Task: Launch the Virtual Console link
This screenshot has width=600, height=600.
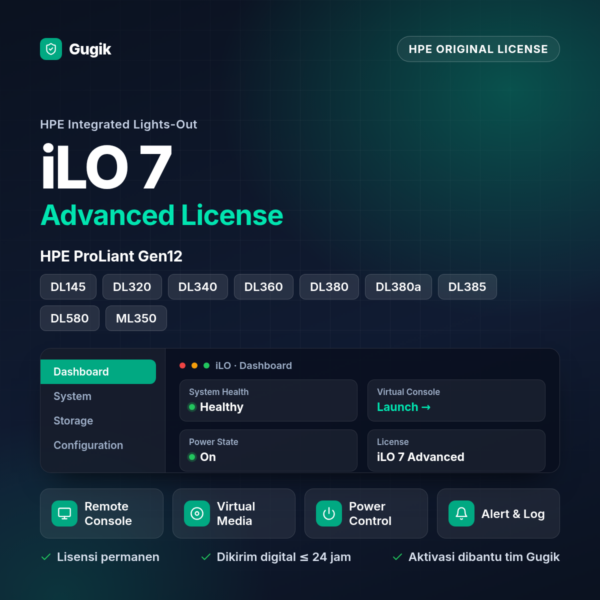Action: [x=403, y=407]
